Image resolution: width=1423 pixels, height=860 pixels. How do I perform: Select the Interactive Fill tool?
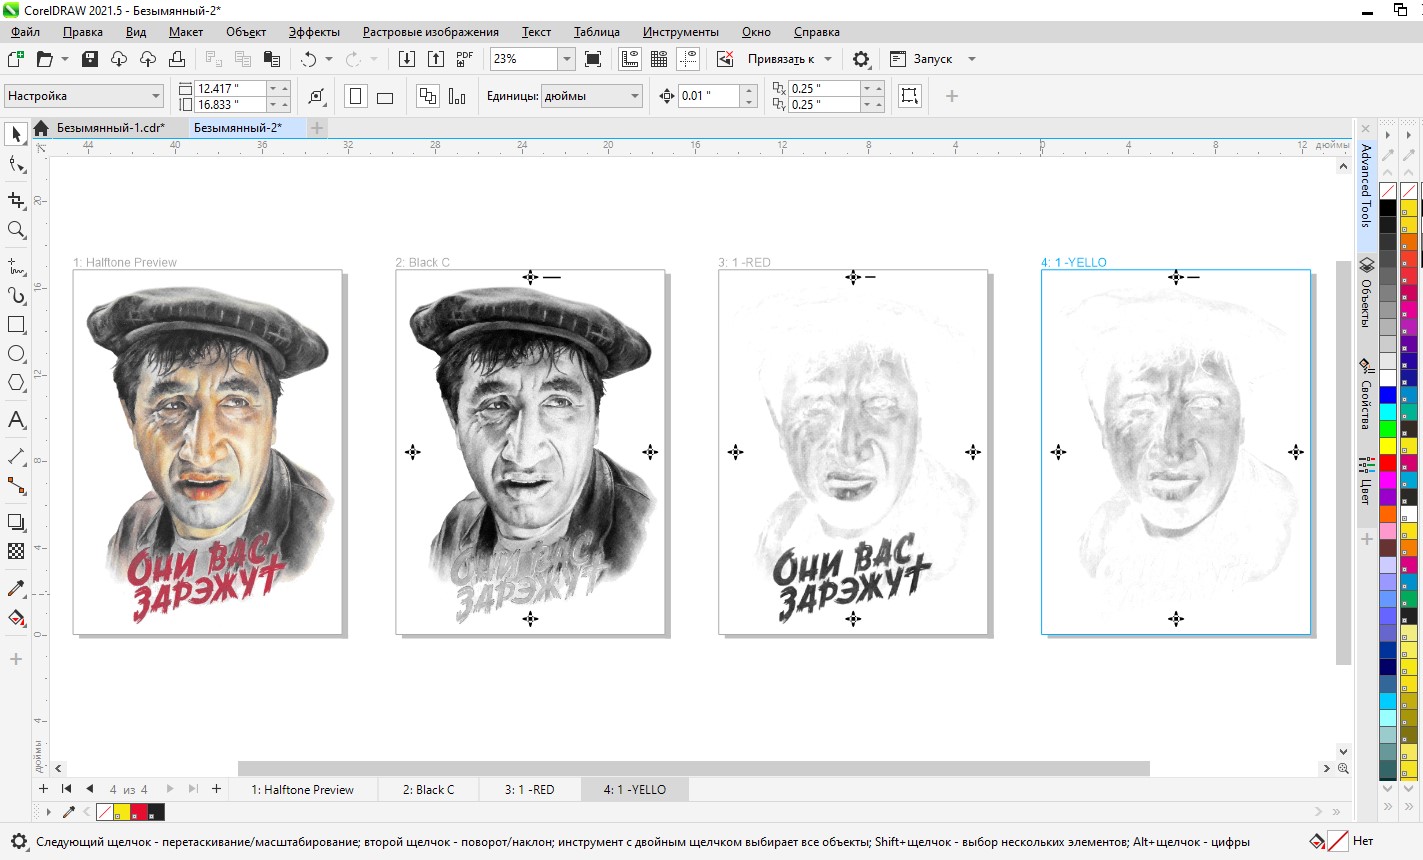[16, 618]
